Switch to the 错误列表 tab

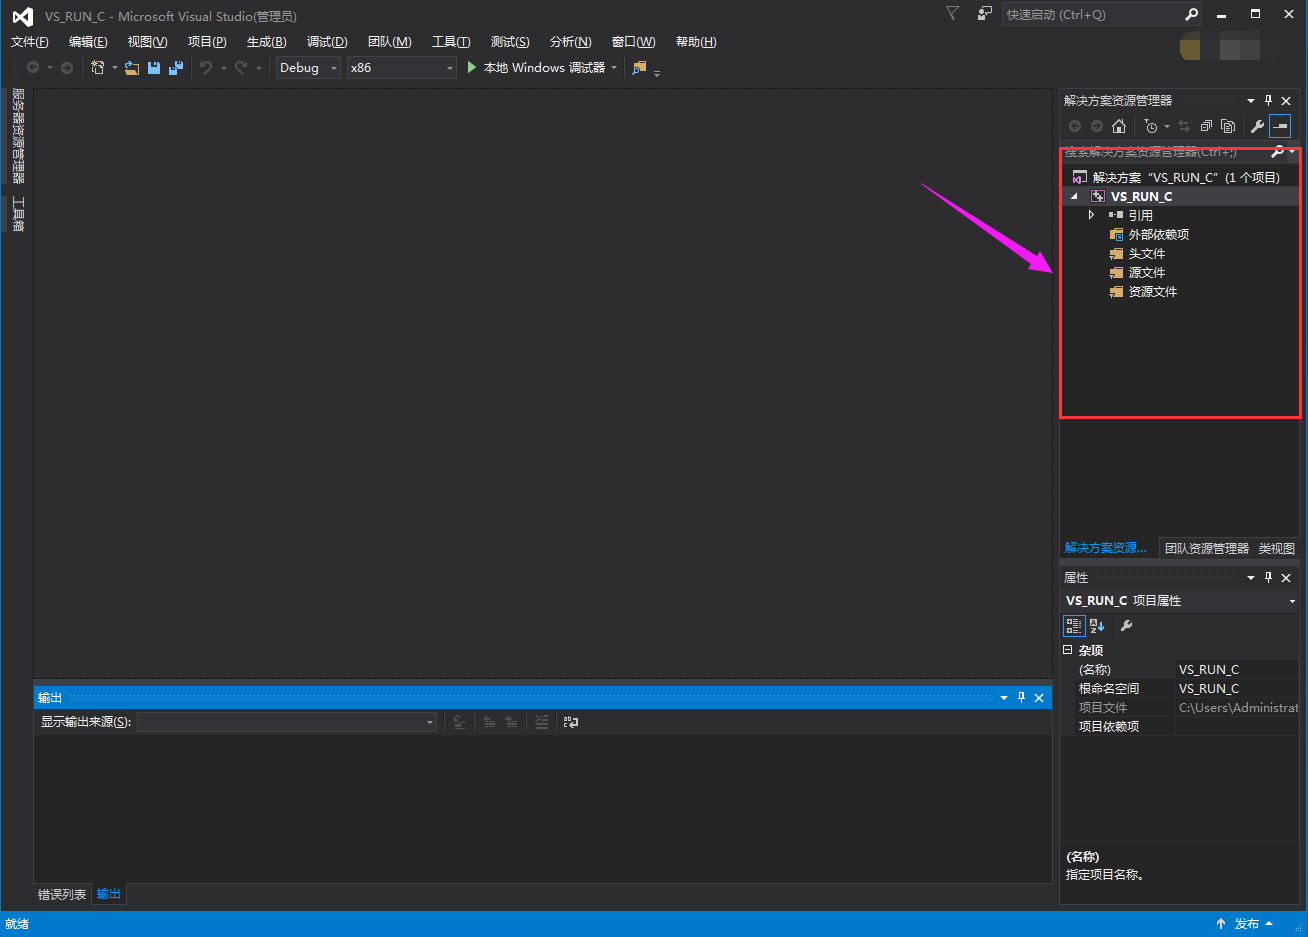tap(62, 894)
